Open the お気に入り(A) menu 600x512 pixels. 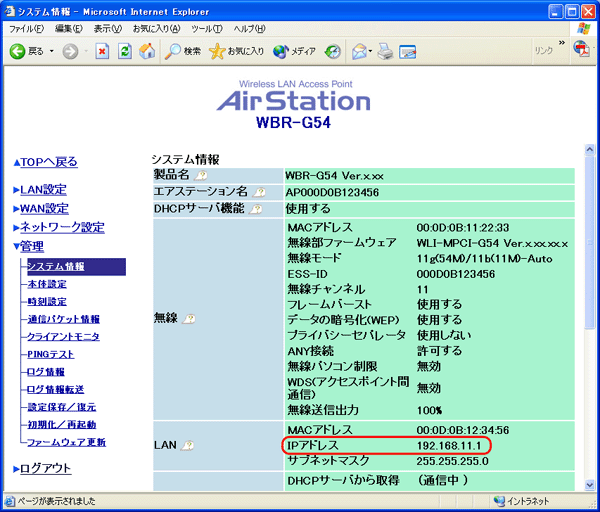pos(157,29)
